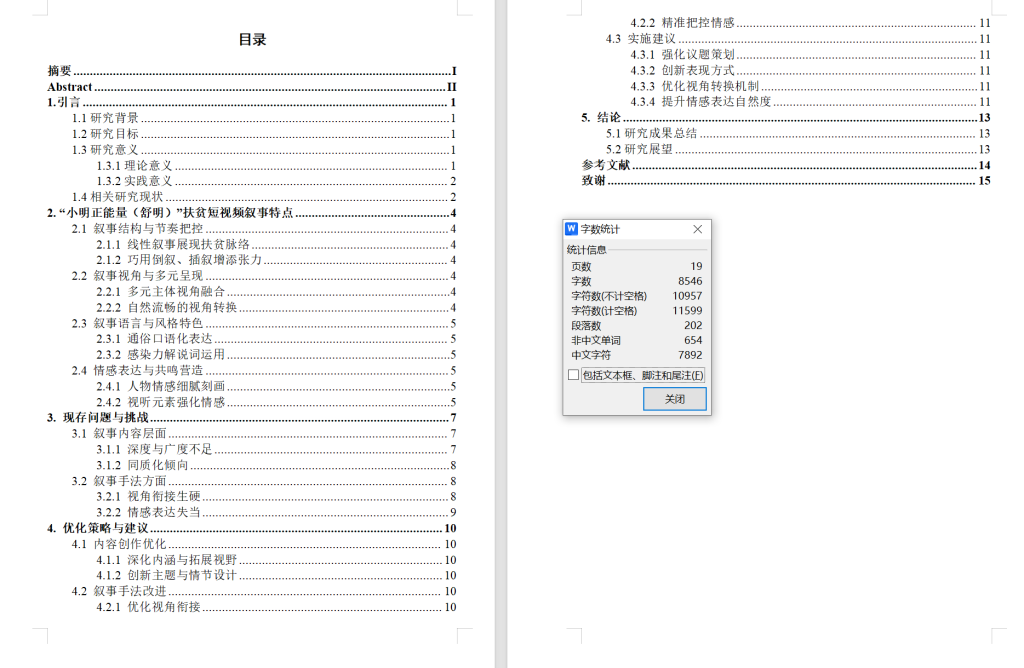Jump to the 摘要 entry in contents
The image size is (1024, 668).
tap(60, 71)
